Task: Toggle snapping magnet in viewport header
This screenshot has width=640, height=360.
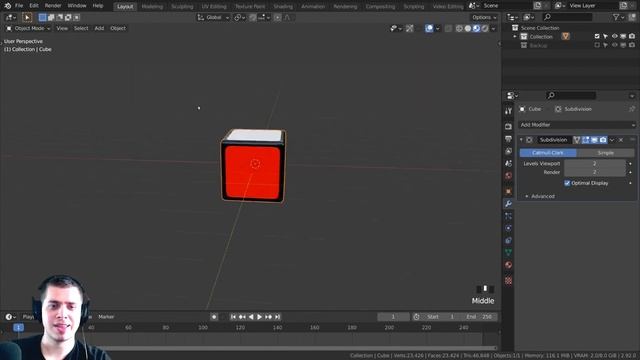Action: pyautogui.click(x=253, y=18)
